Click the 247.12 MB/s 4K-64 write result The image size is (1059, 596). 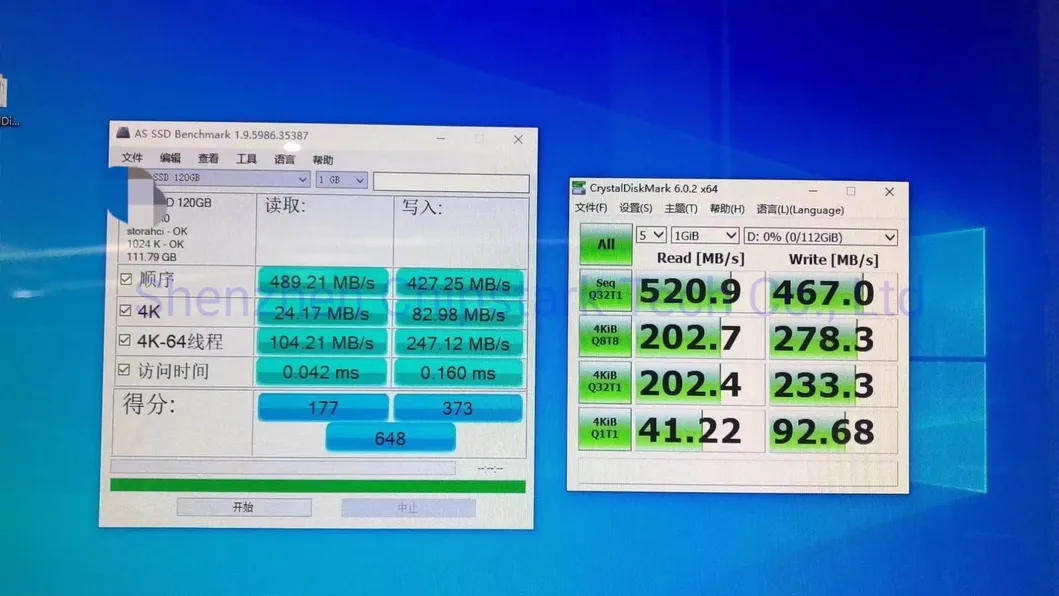[458, 344]
